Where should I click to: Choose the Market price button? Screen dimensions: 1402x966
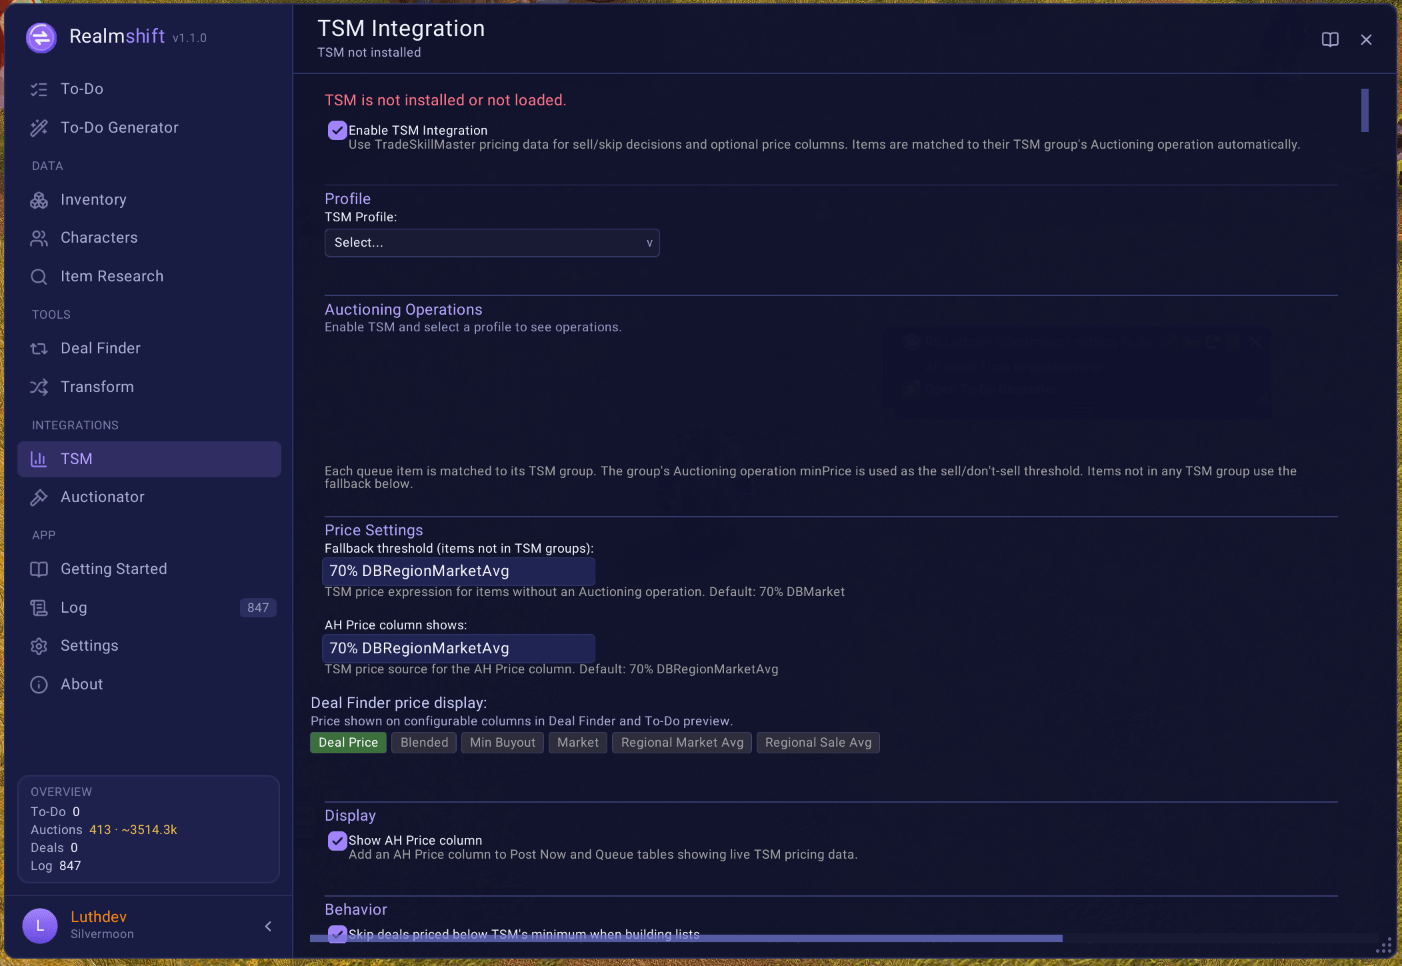578,743
